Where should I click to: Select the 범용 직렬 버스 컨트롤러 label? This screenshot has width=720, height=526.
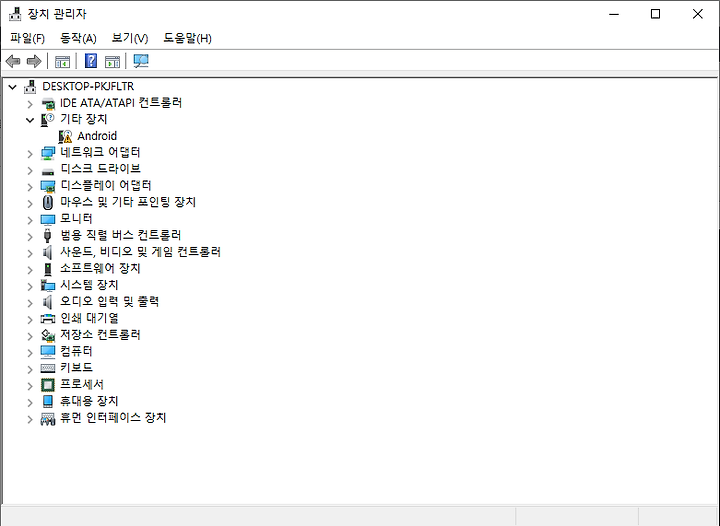(121, 235)
